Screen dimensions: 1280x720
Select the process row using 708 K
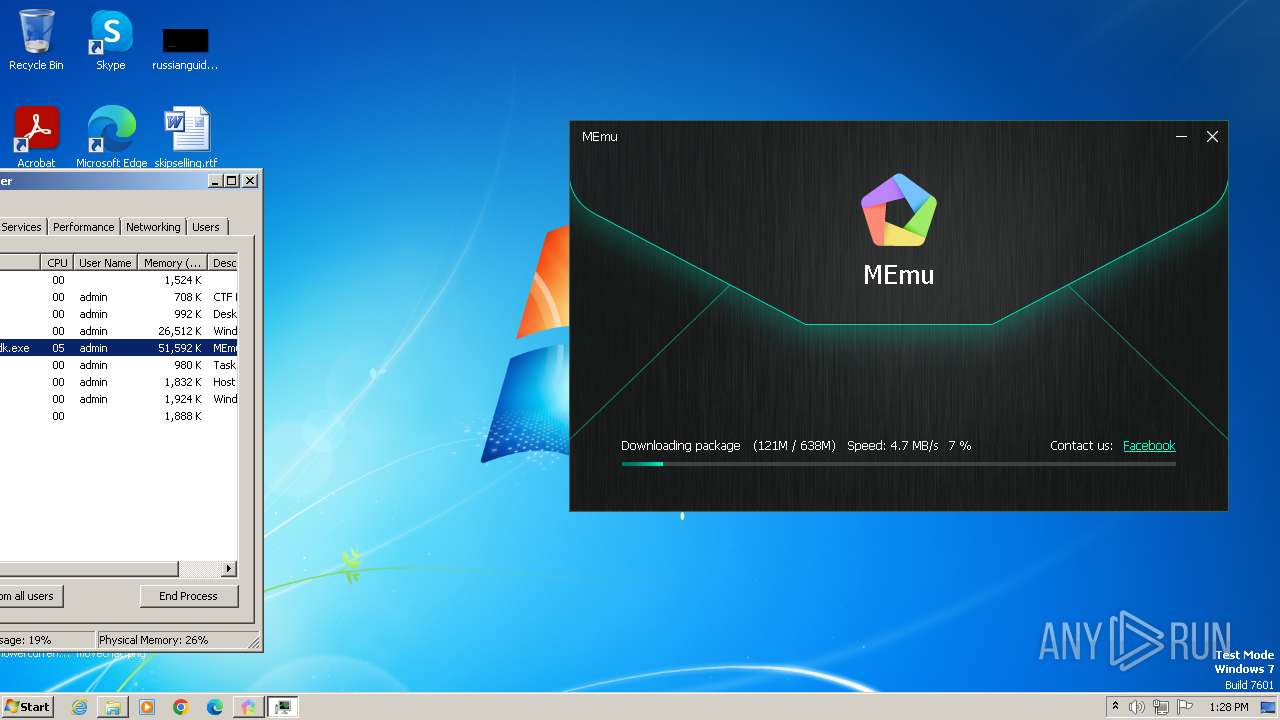coord(118,297)
